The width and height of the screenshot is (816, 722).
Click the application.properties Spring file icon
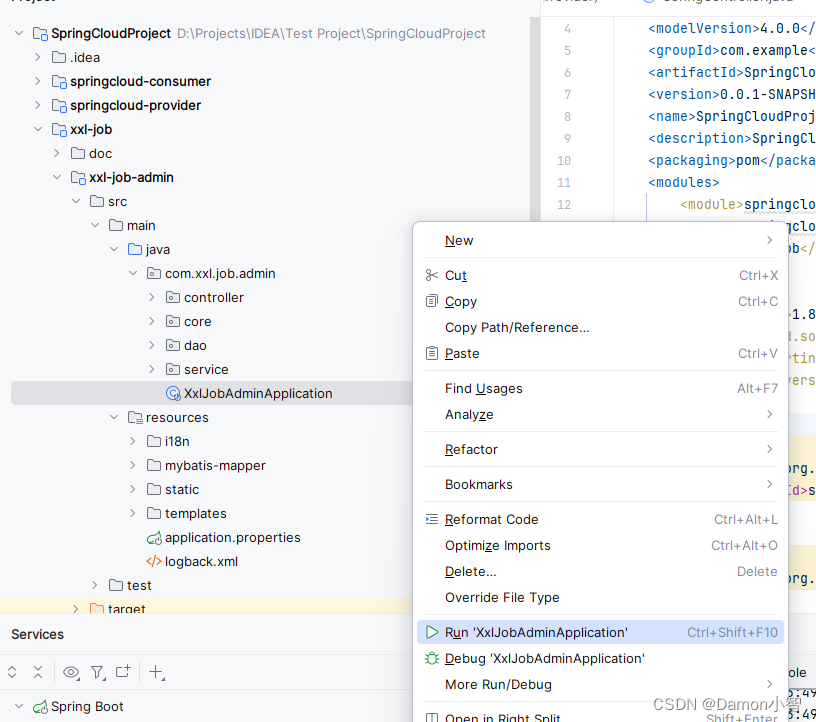click(x=153, y=538)
